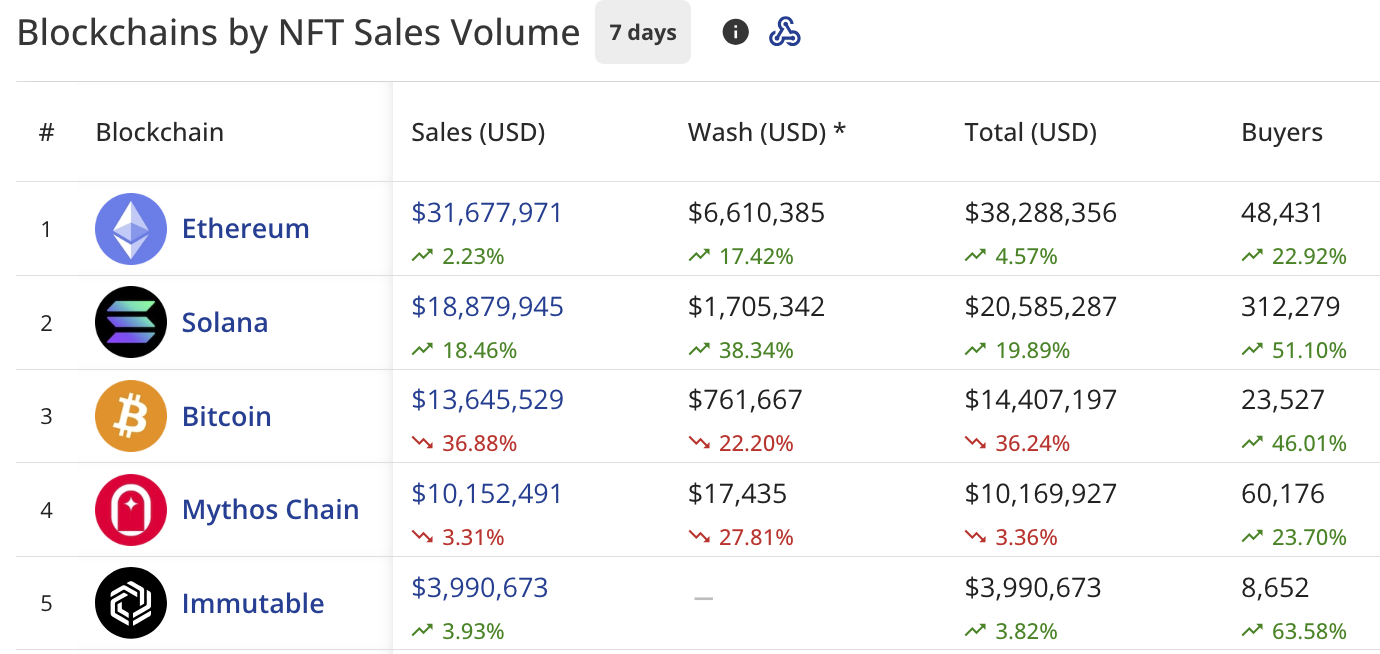
Task: Select Immutable total $3,990,673
Action: 1033,588
